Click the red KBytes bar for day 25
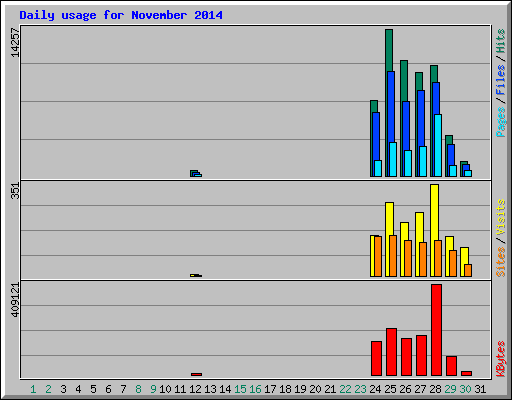This screenshot has height=400, width=512. pyautogui.click(x=391, y=352)
